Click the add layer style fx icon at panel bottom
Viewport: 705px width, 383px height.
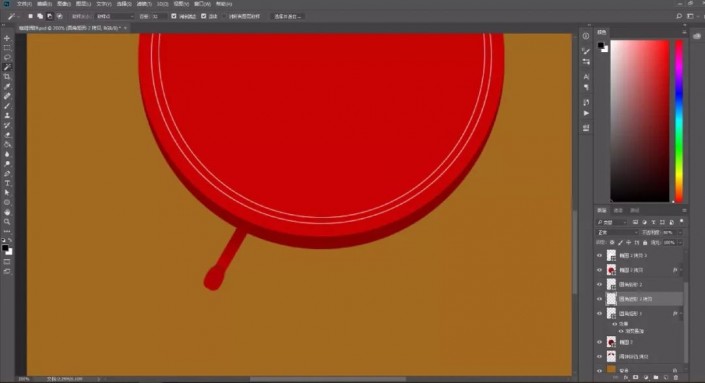626,378
